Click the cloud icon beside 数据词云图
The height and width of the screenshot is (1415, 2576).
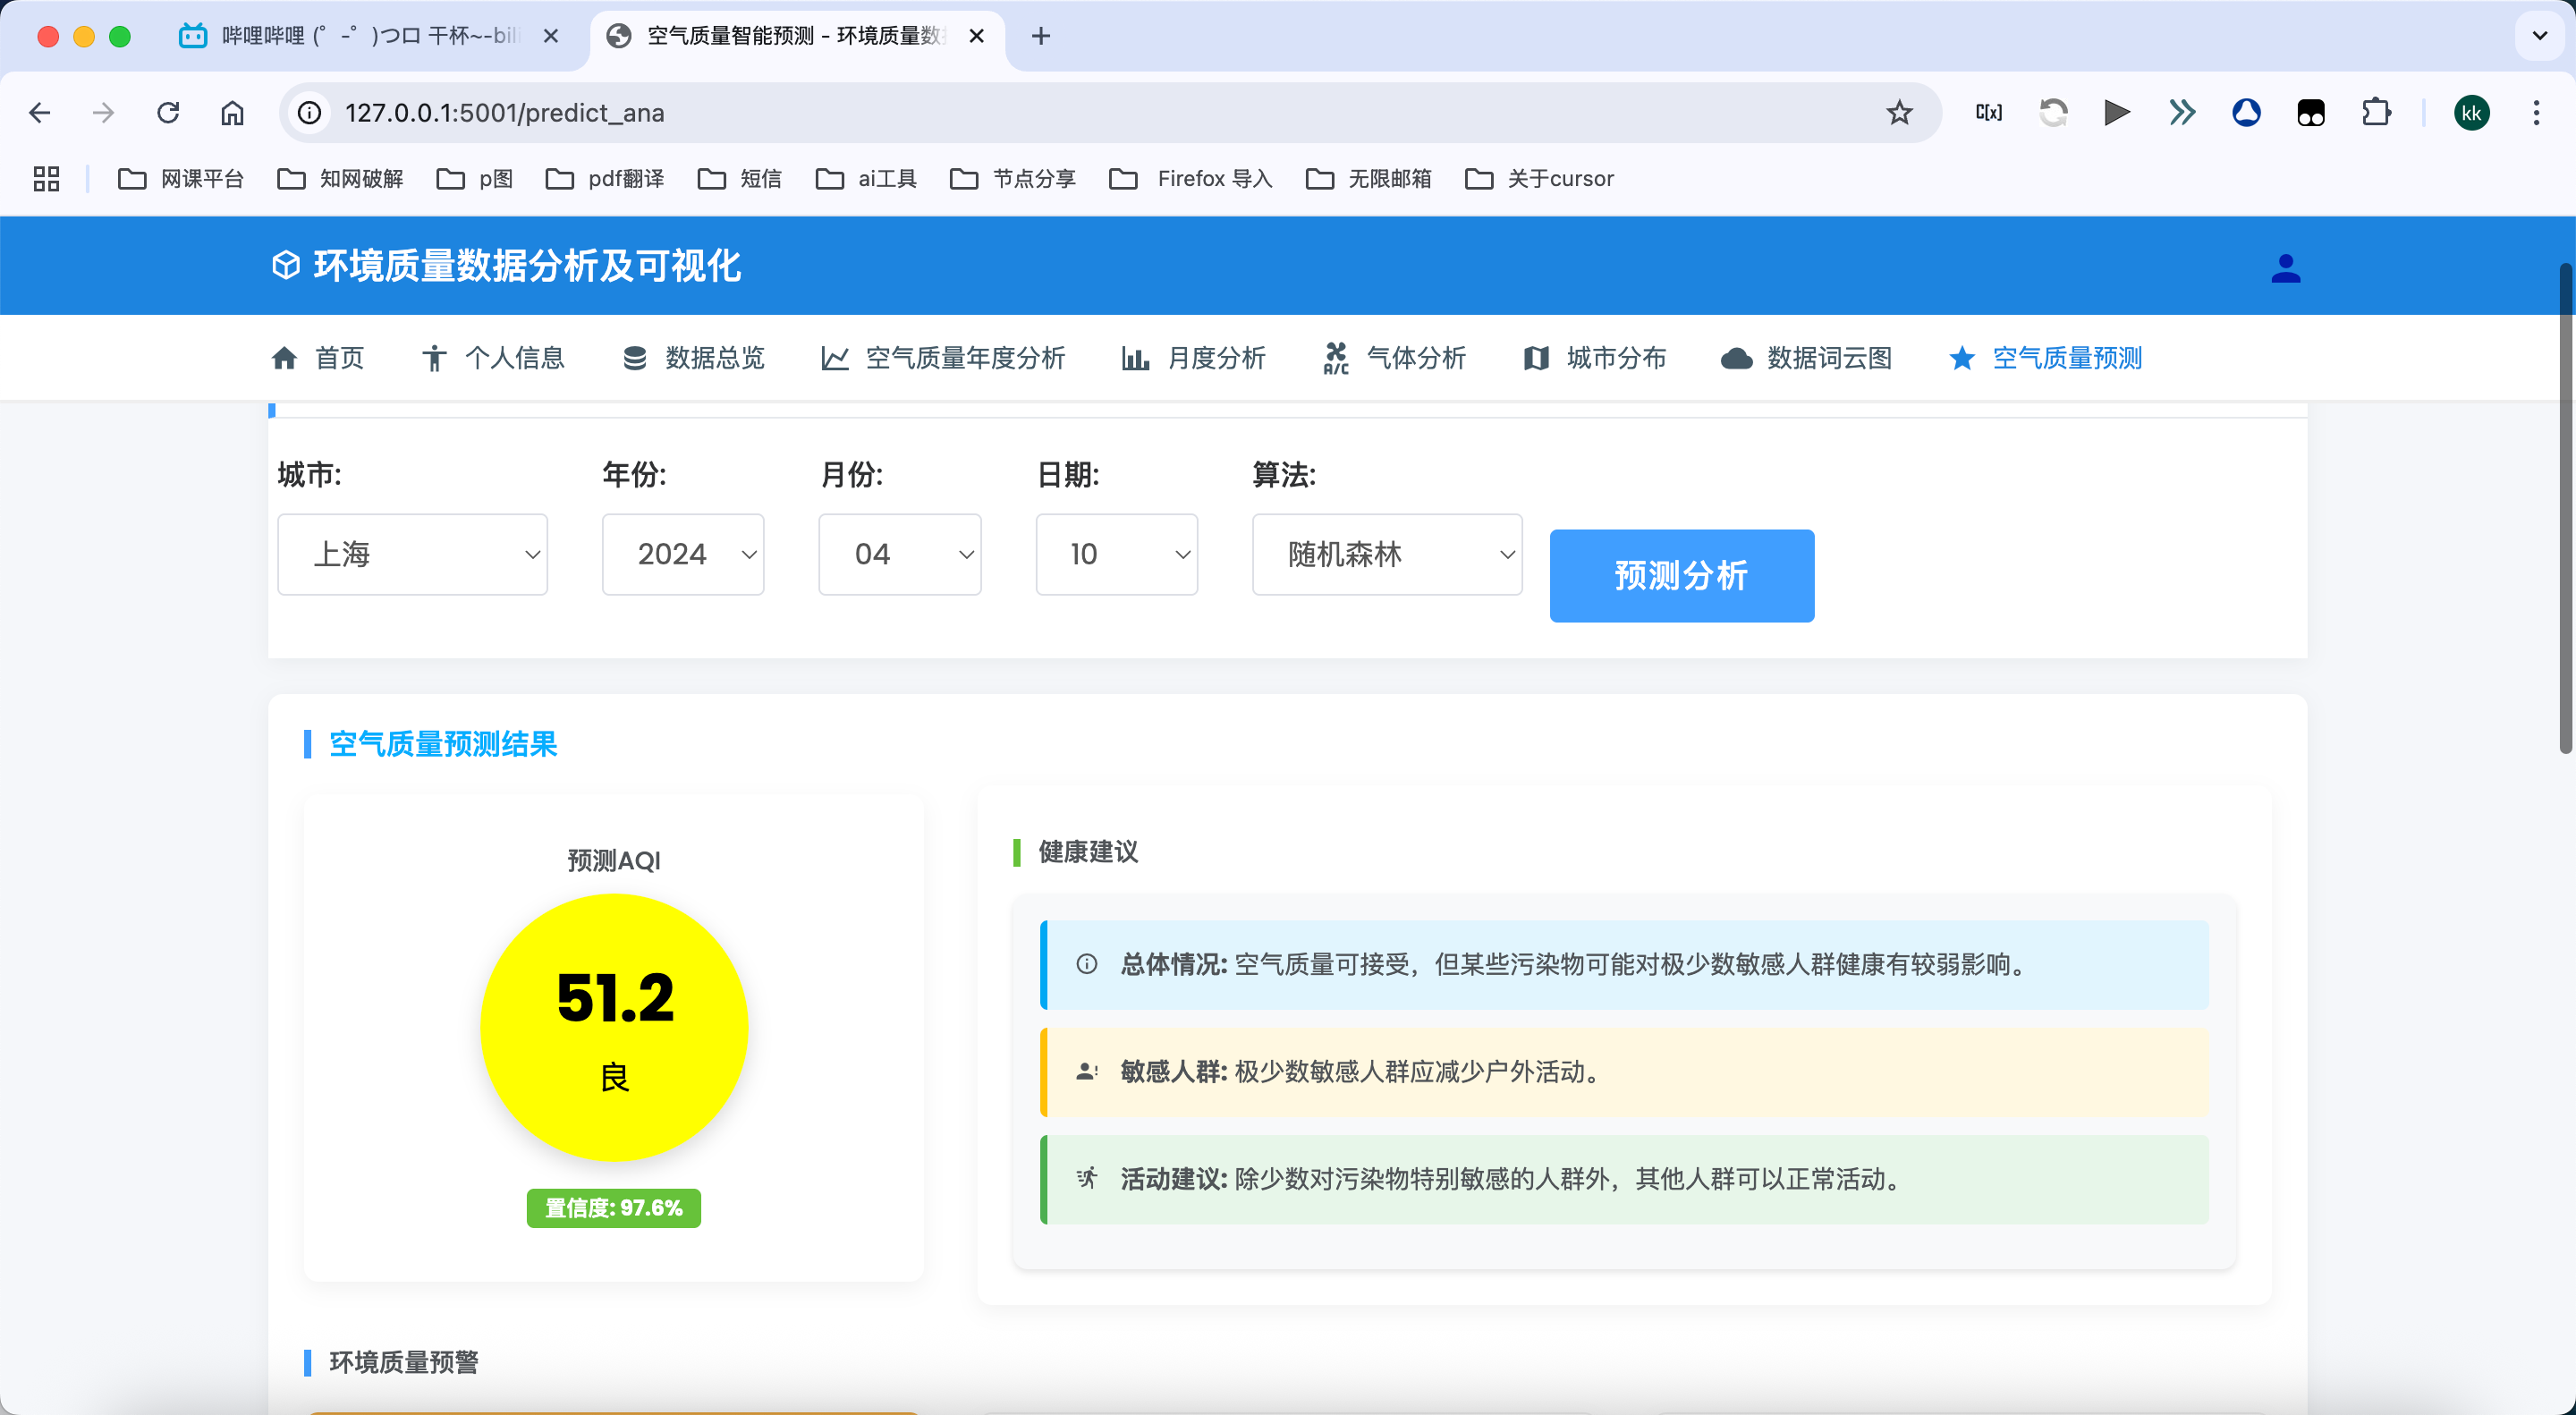(1736, 358)
